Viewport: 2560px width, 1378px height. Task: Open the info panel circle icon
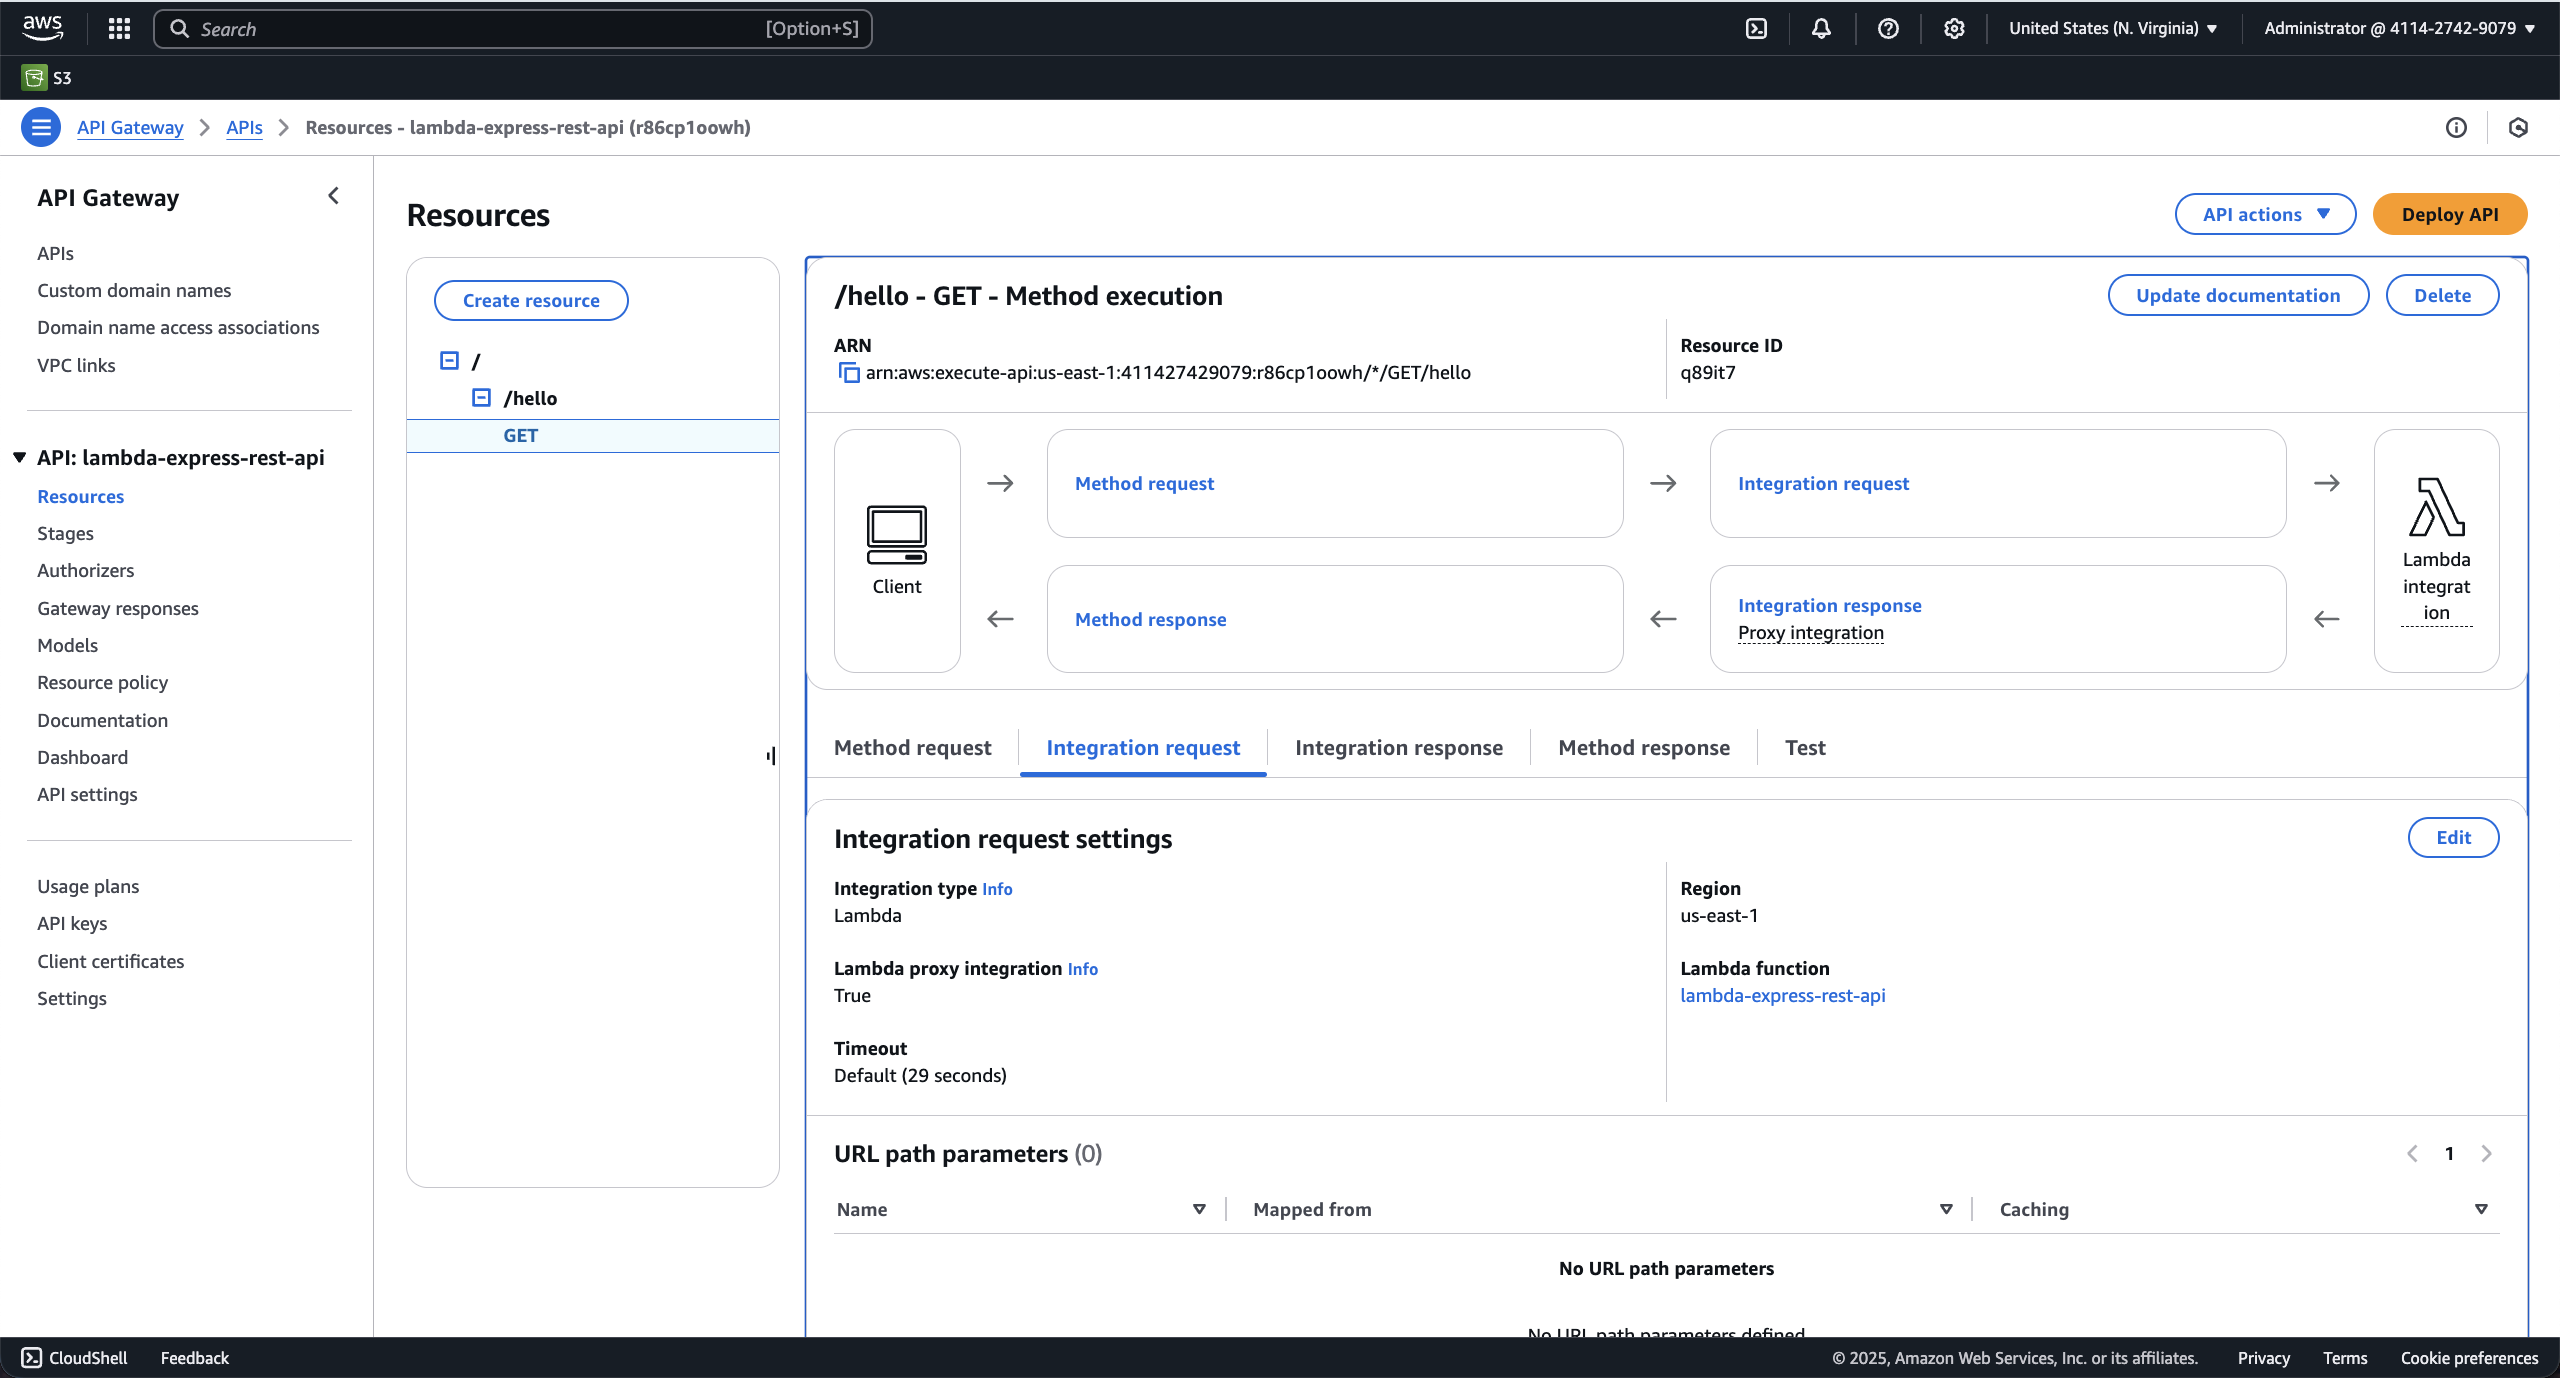coord(2456,127)
